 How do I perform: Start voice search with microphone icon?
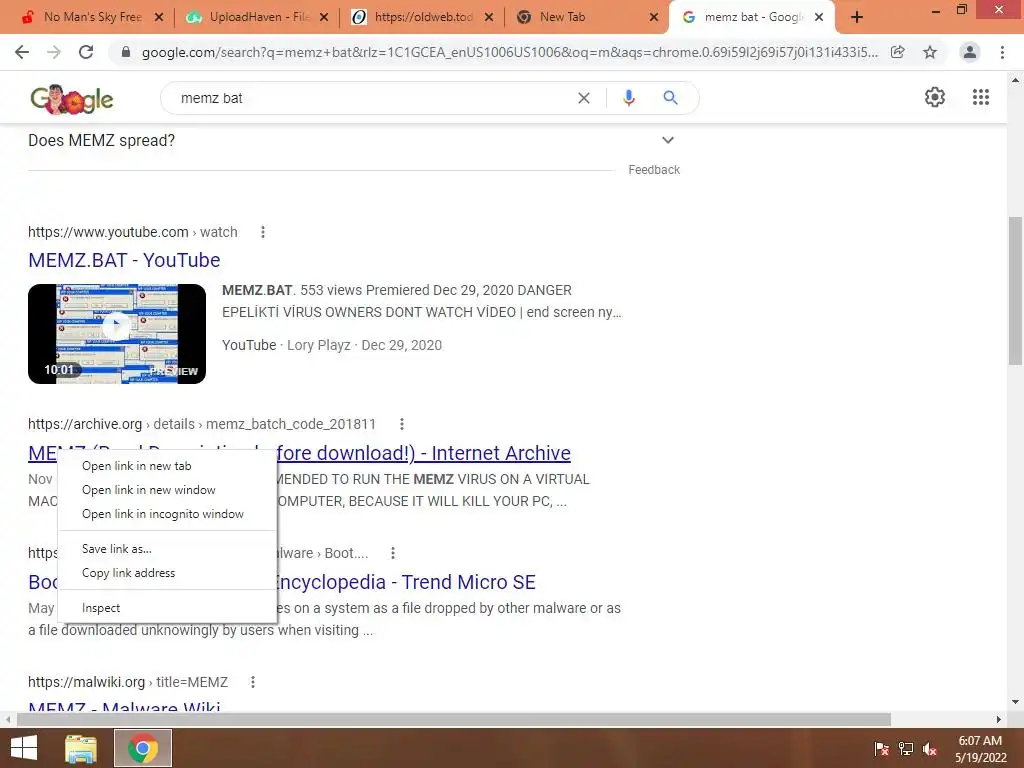pos(628,98)
